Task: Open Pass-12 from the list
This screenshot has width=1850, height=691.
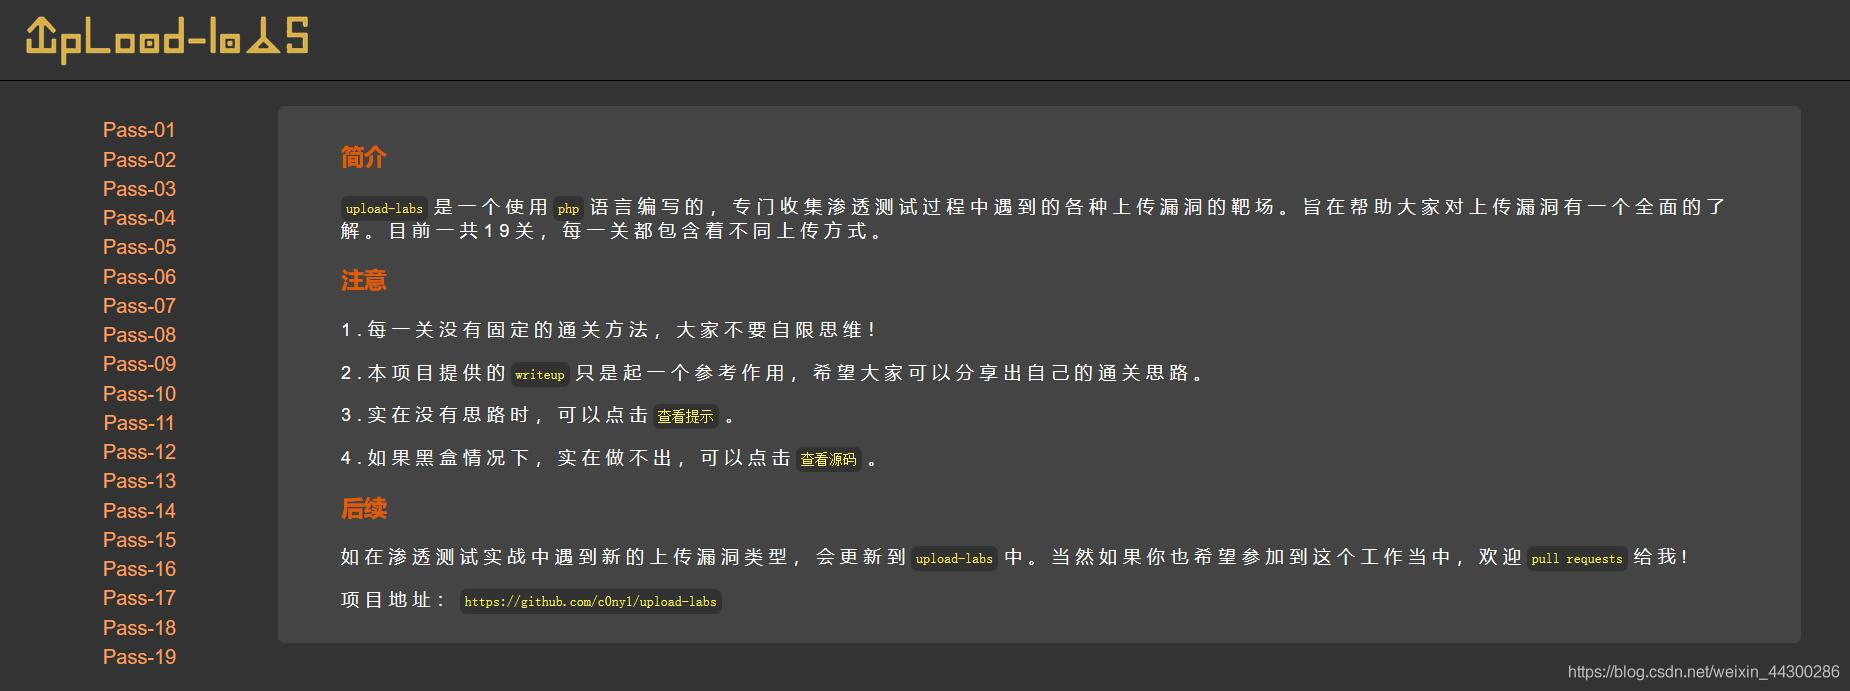Action: 139,452
